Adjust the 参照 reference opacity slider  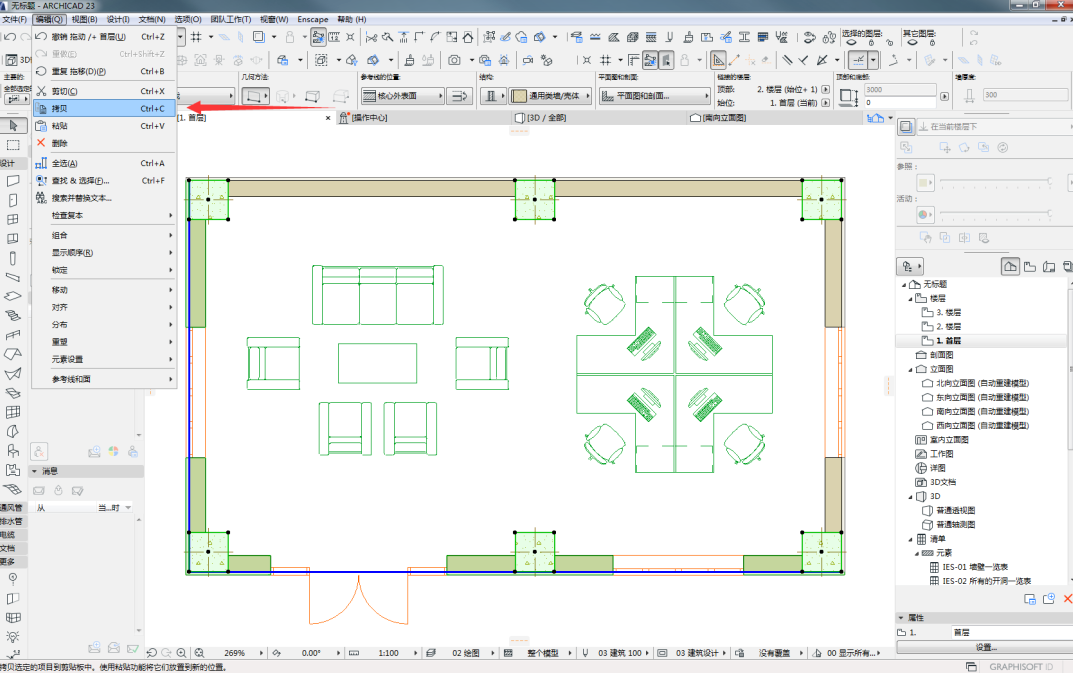click(996, 182)
